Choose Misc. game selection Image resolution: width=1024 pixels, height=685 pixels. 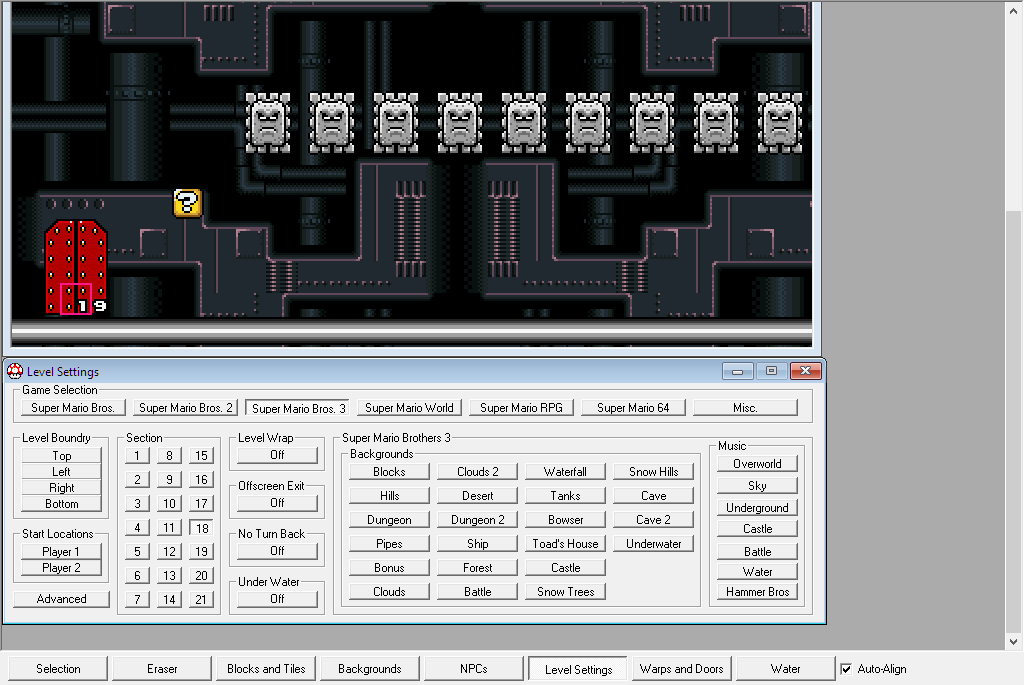click(745, 408)
